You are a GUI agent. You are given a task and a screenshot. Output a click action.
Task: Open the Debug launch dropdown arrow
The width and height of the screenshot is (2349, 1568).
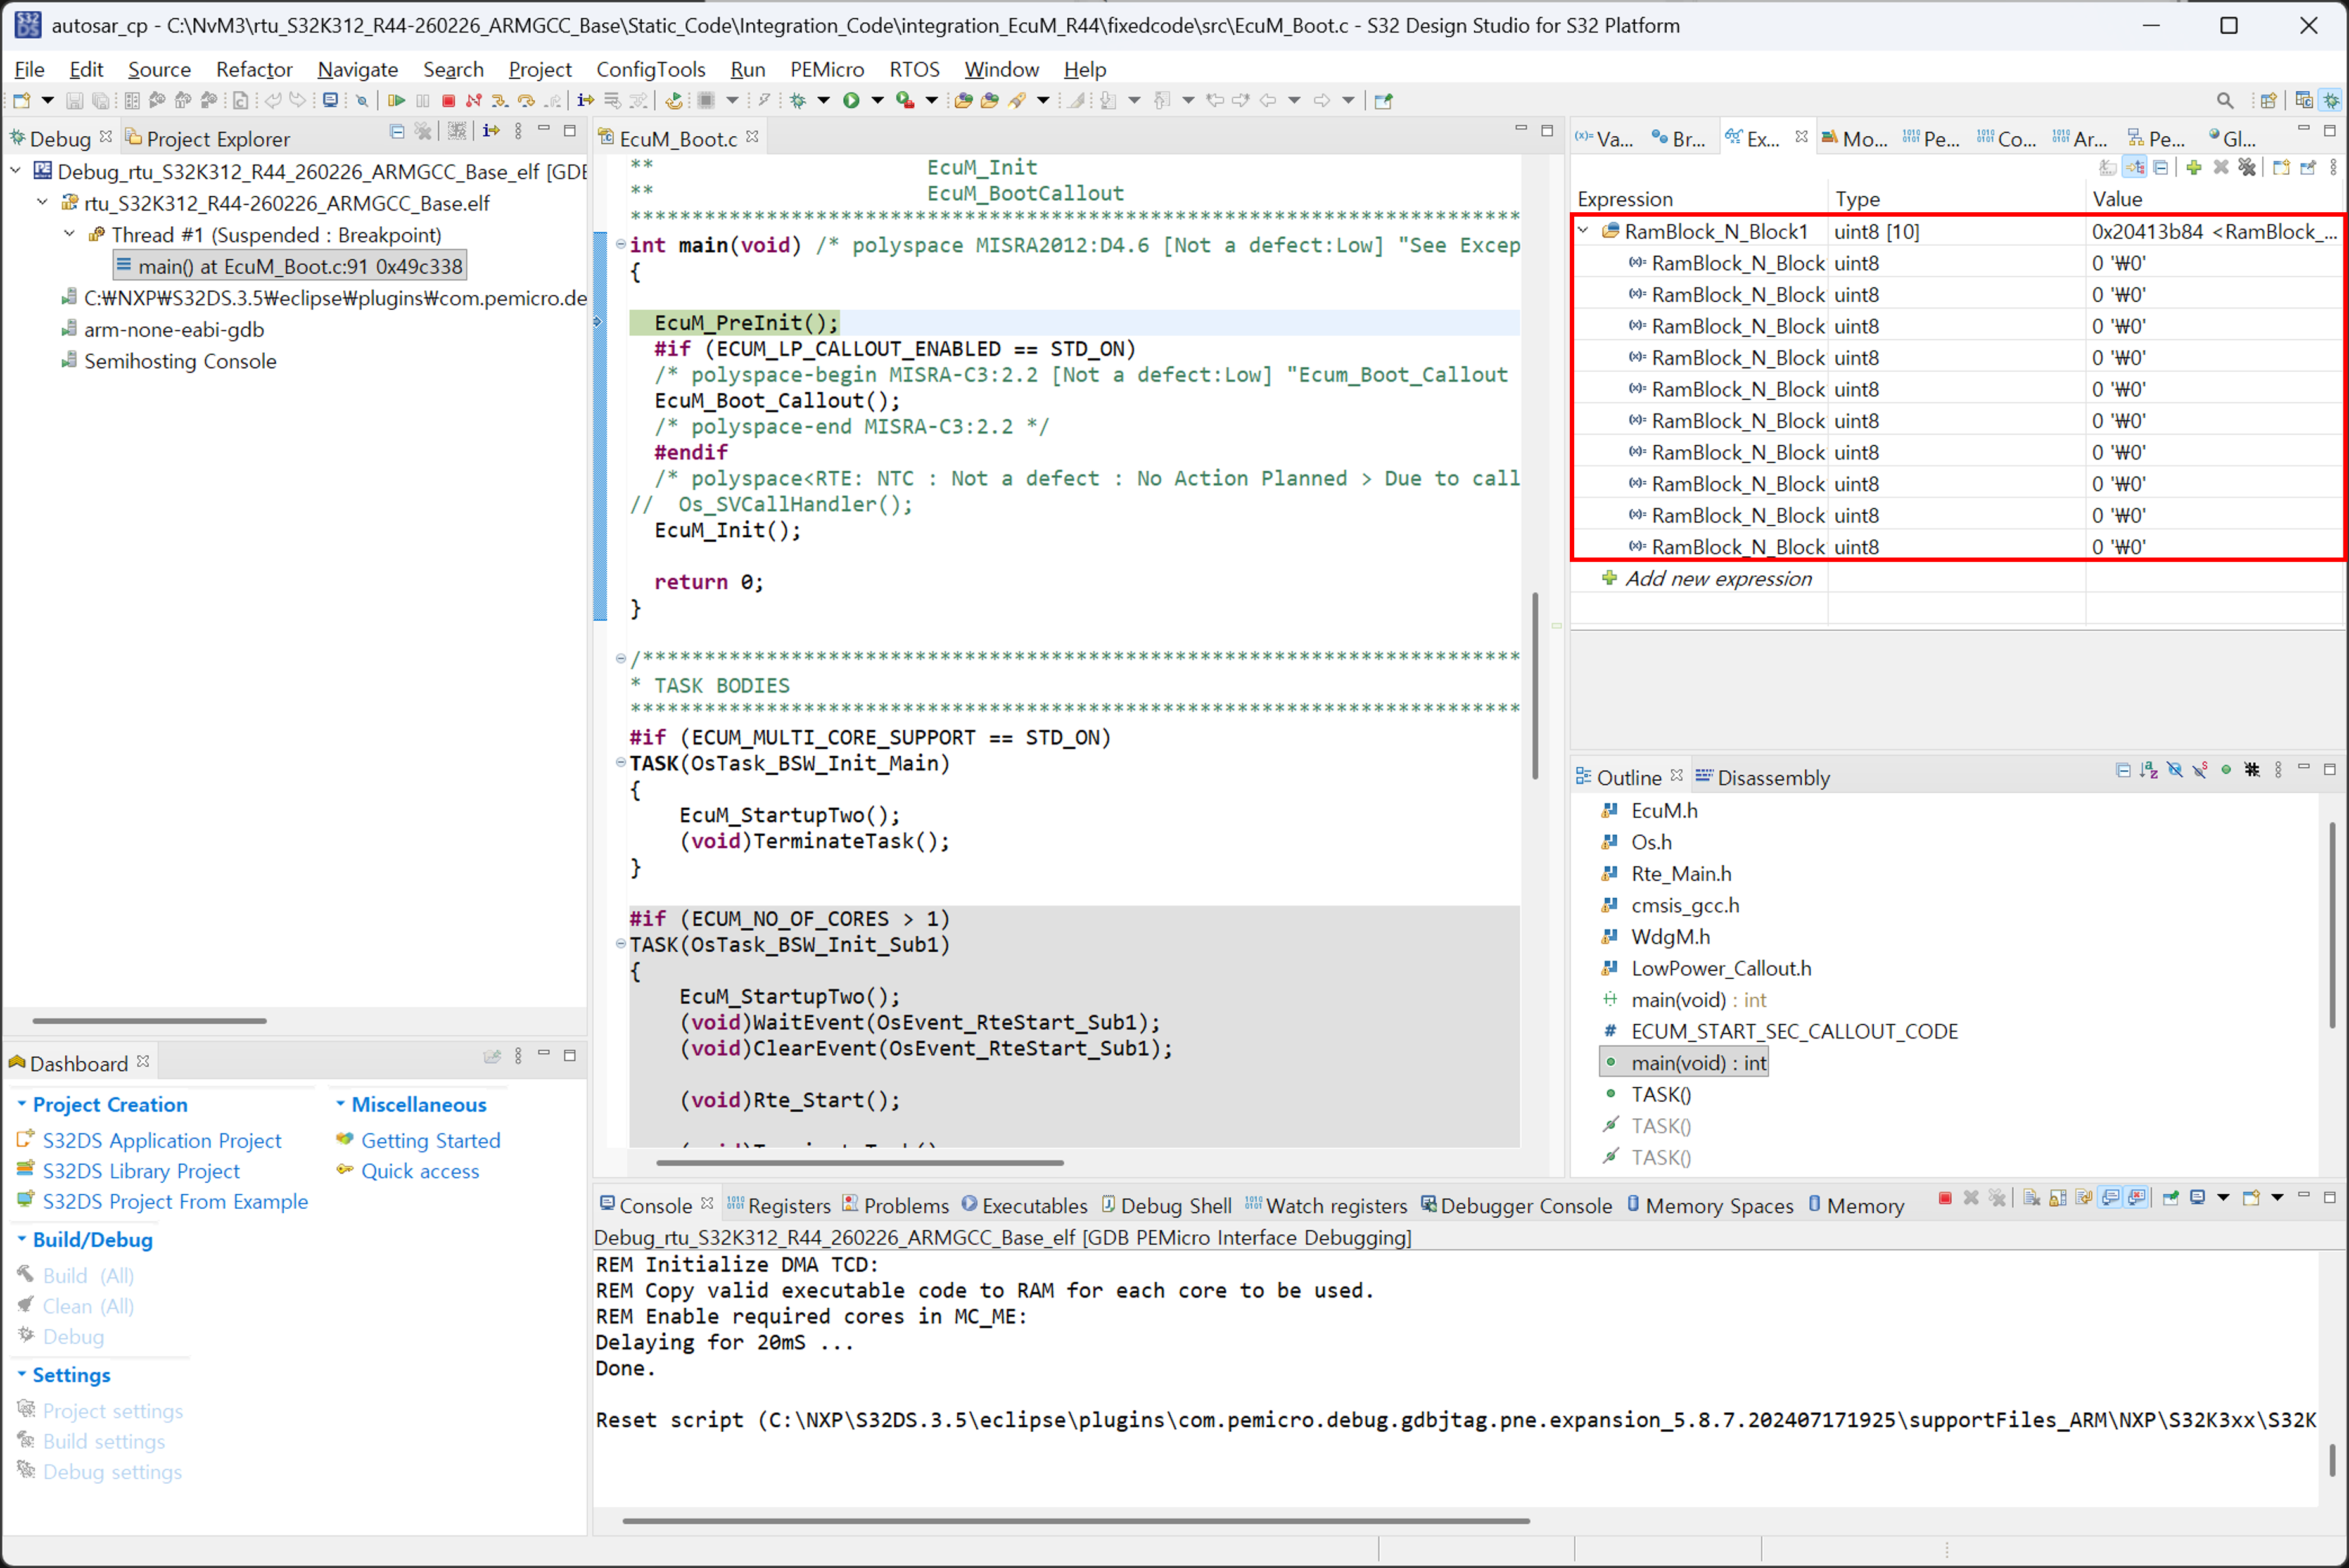click(x=824, y=100)
